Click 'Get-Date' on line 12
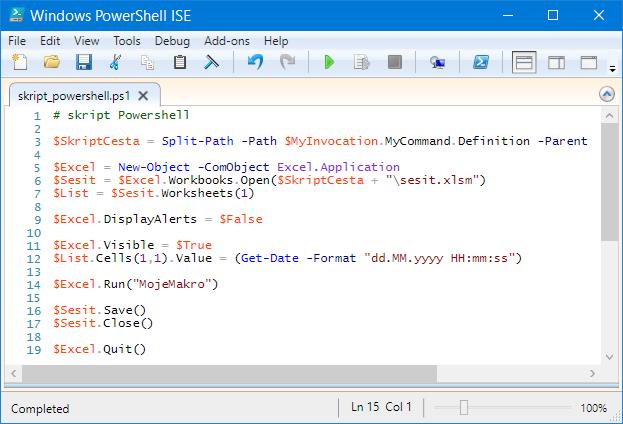The width and height of the screenshot is (623, 424). coord(270,258)
